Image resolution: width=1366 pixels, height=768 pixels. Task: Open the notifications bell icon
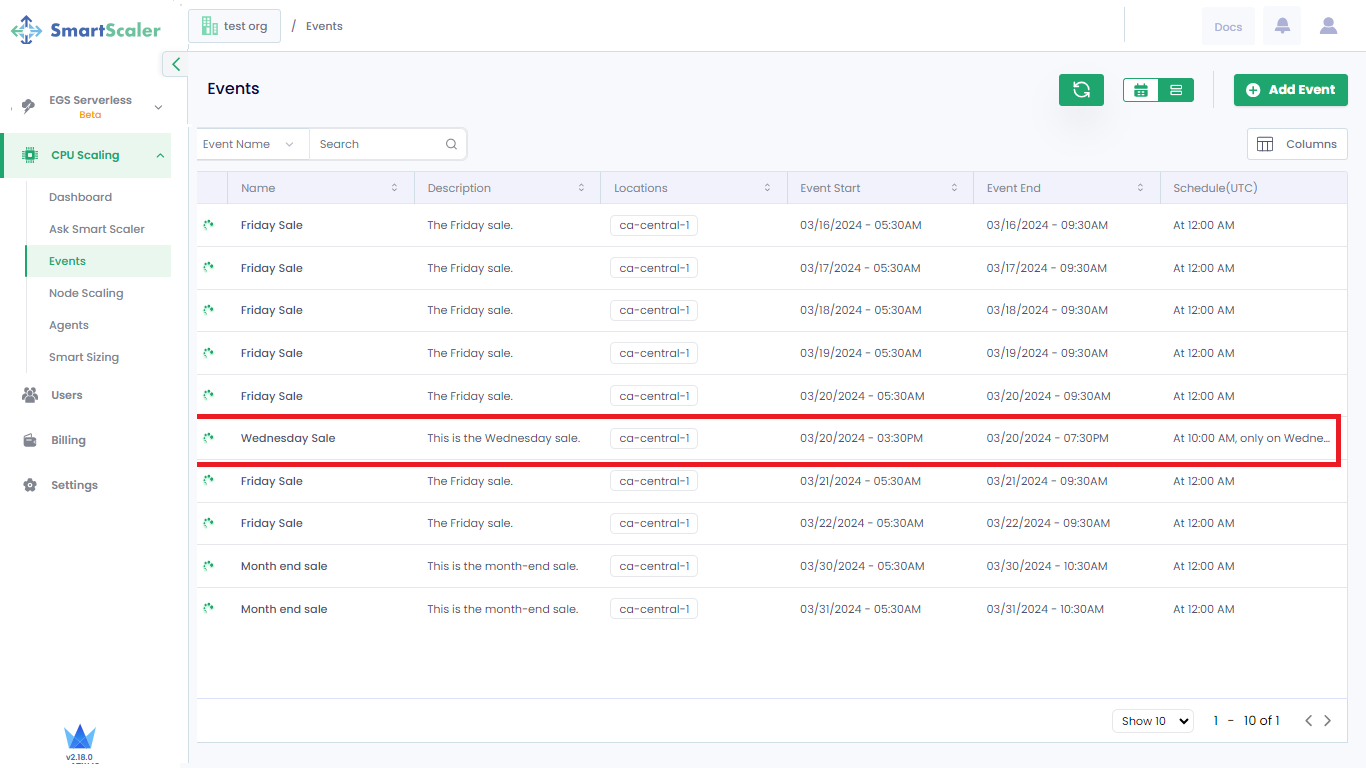pos(1282,27)
